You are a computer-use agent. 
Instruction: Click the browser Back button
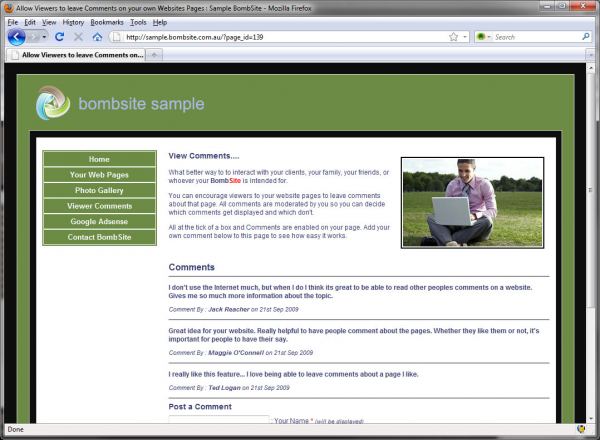[x=16, y=36]
